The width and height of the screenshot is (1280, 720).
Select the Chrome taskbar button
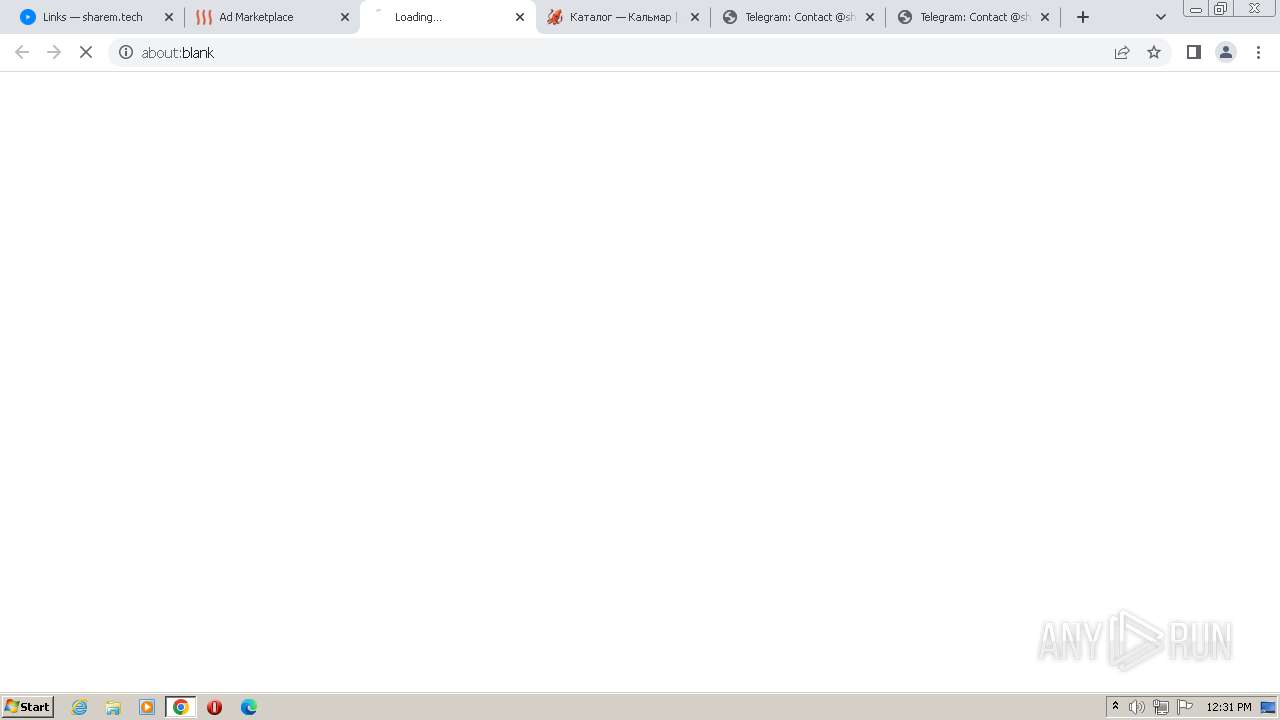pyautogui.click(x=181, y=707)
